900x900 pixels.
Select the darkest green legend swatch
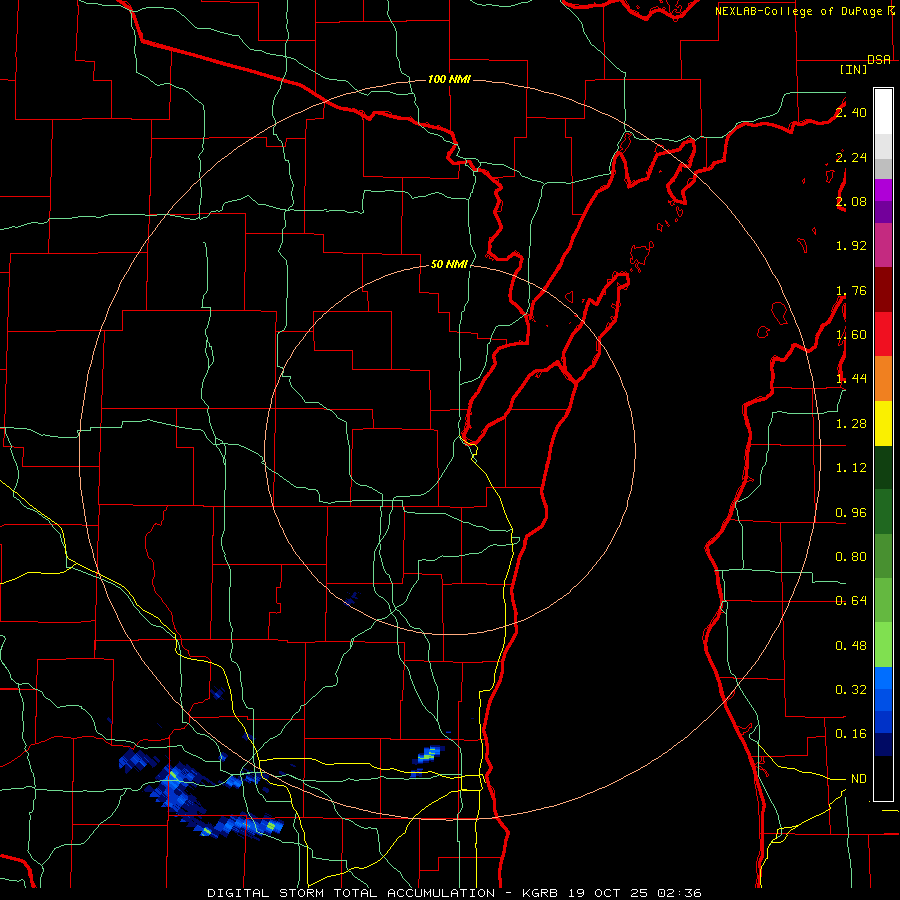[883, 467]
